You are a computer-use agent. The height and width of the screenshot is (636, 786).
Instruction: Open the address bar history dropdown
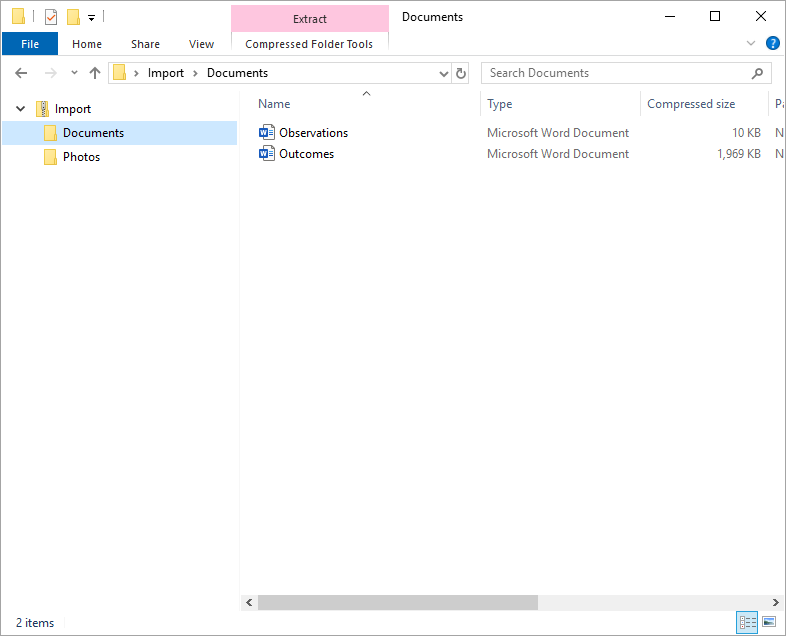click(444, 74)
